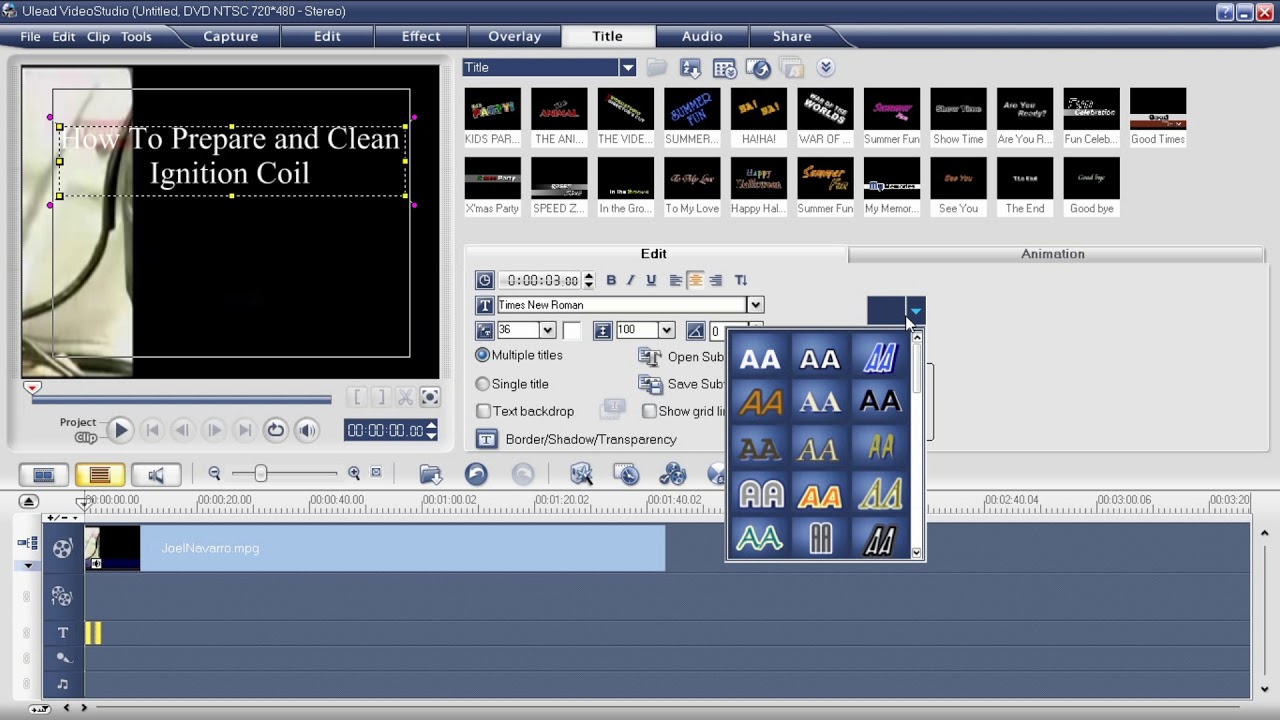Open the library manager icon

(758, 68)
